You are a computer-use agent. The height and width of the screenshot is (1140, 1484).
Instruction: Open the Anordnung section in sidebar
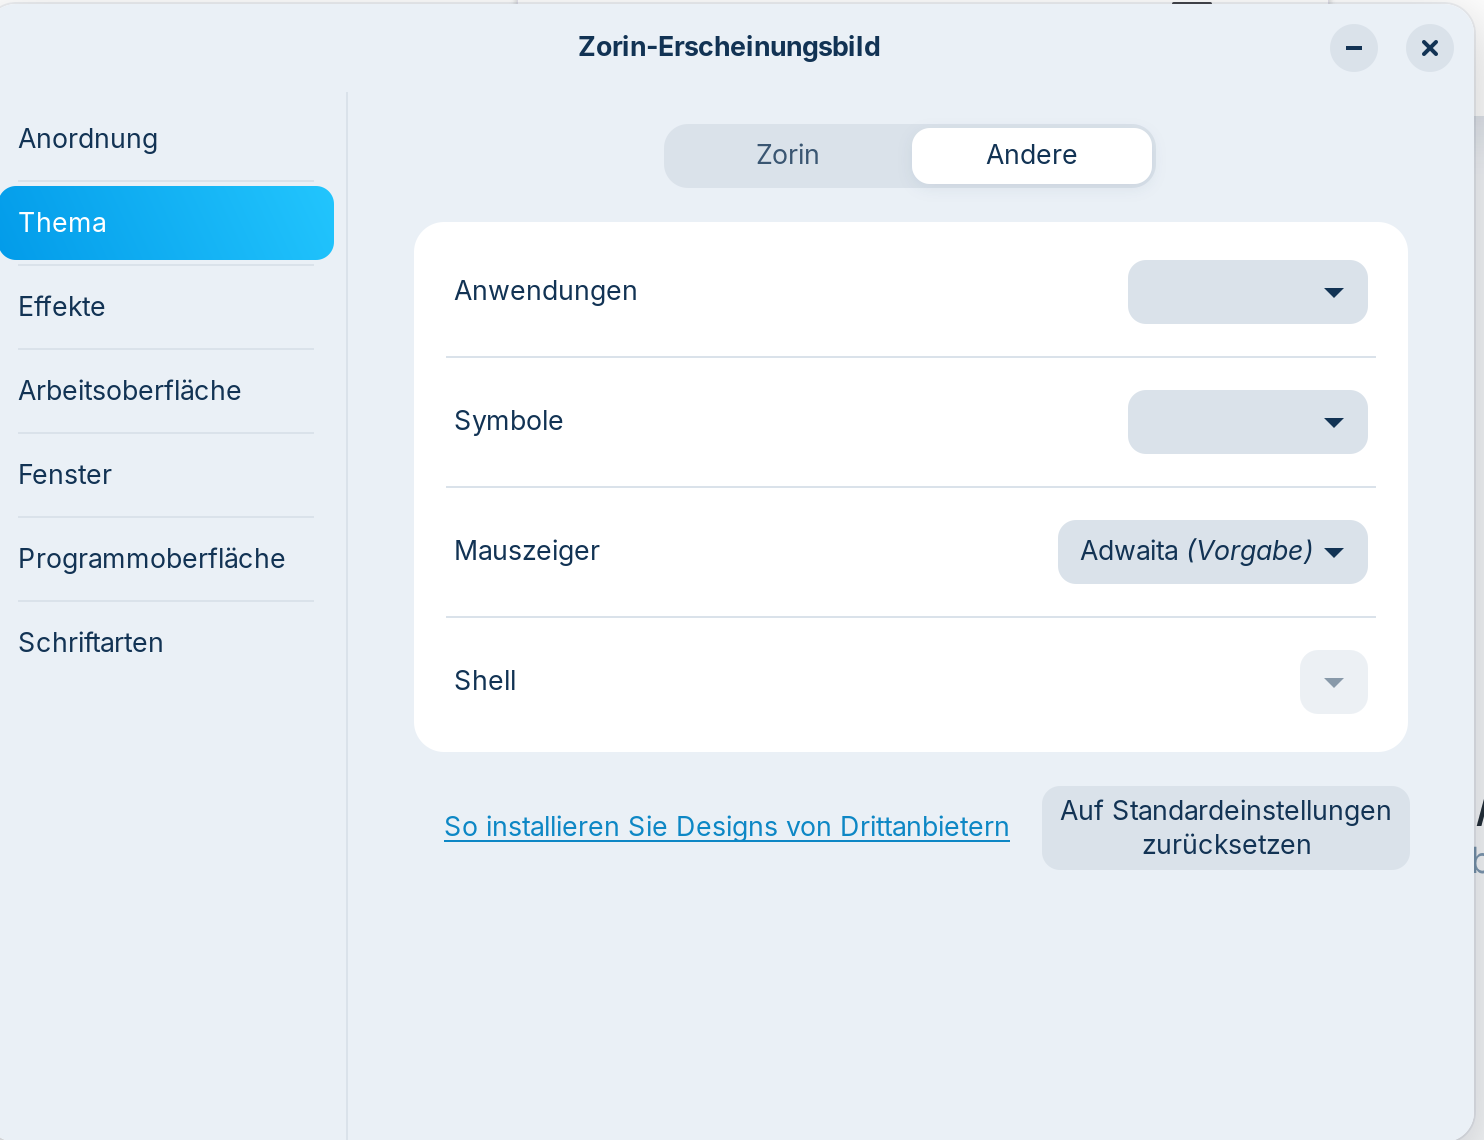point(88,139)
